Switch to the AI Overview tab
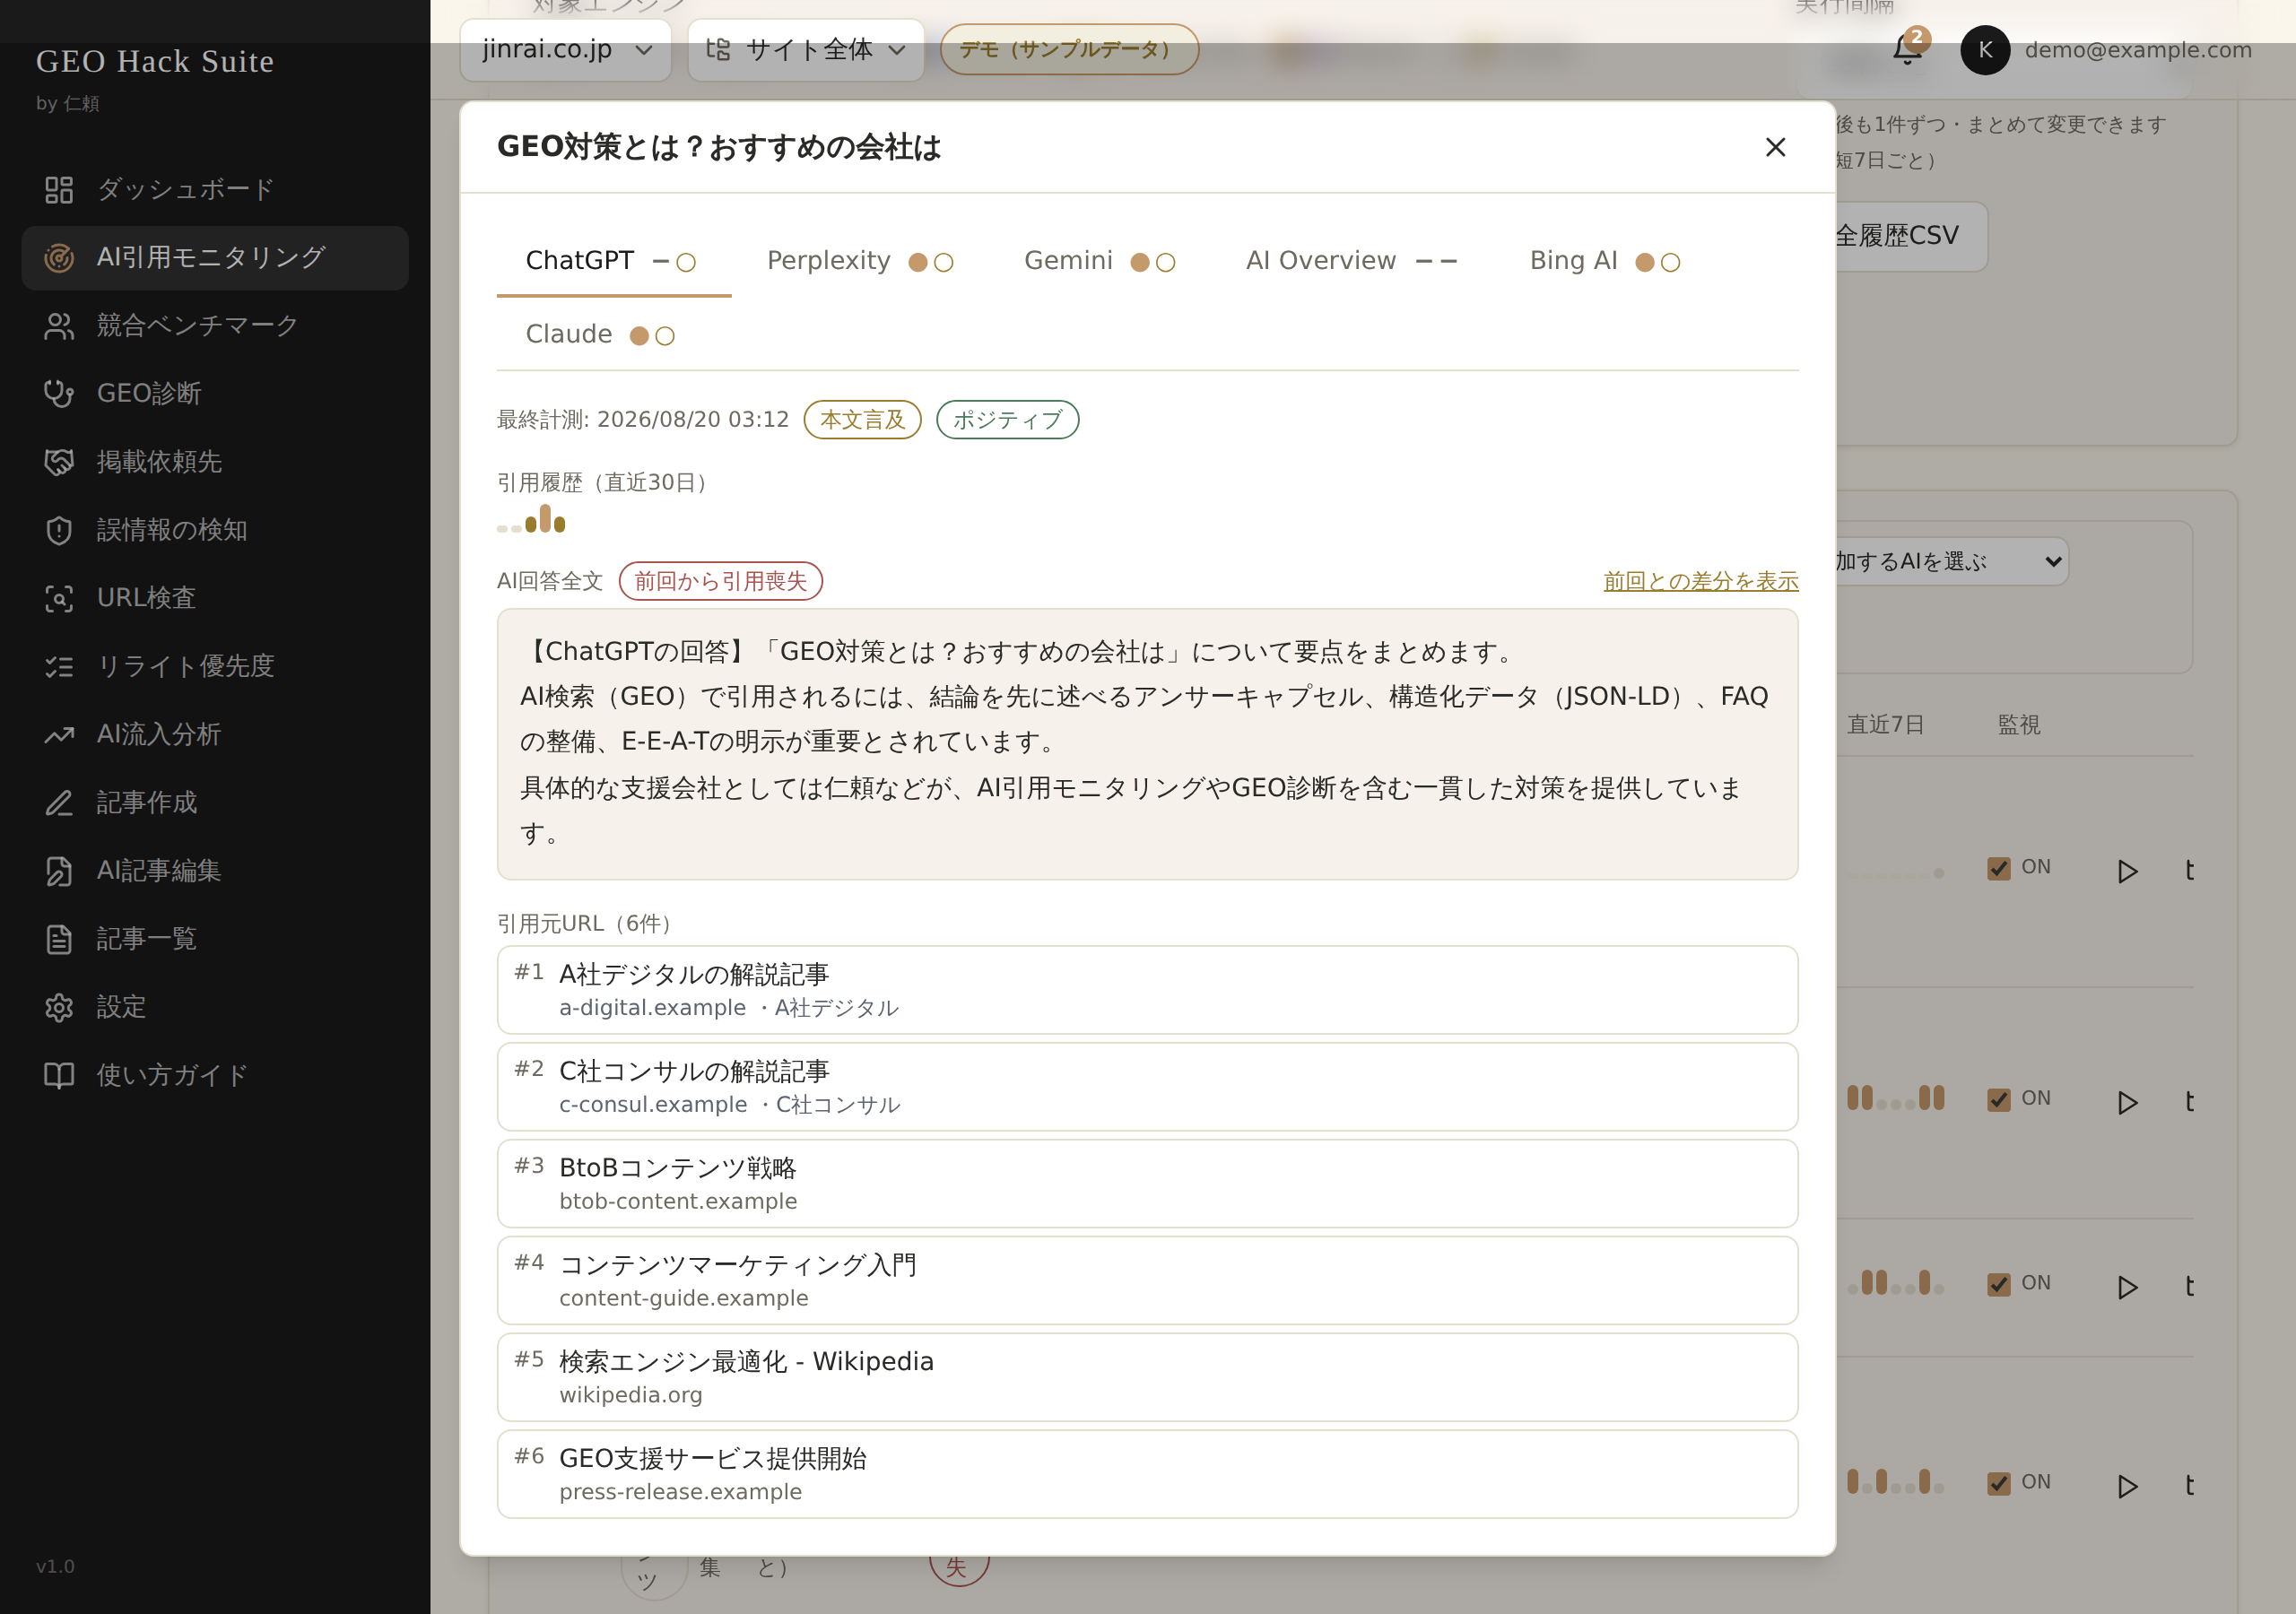The image size is (2296, 1614). point(1351,261)
